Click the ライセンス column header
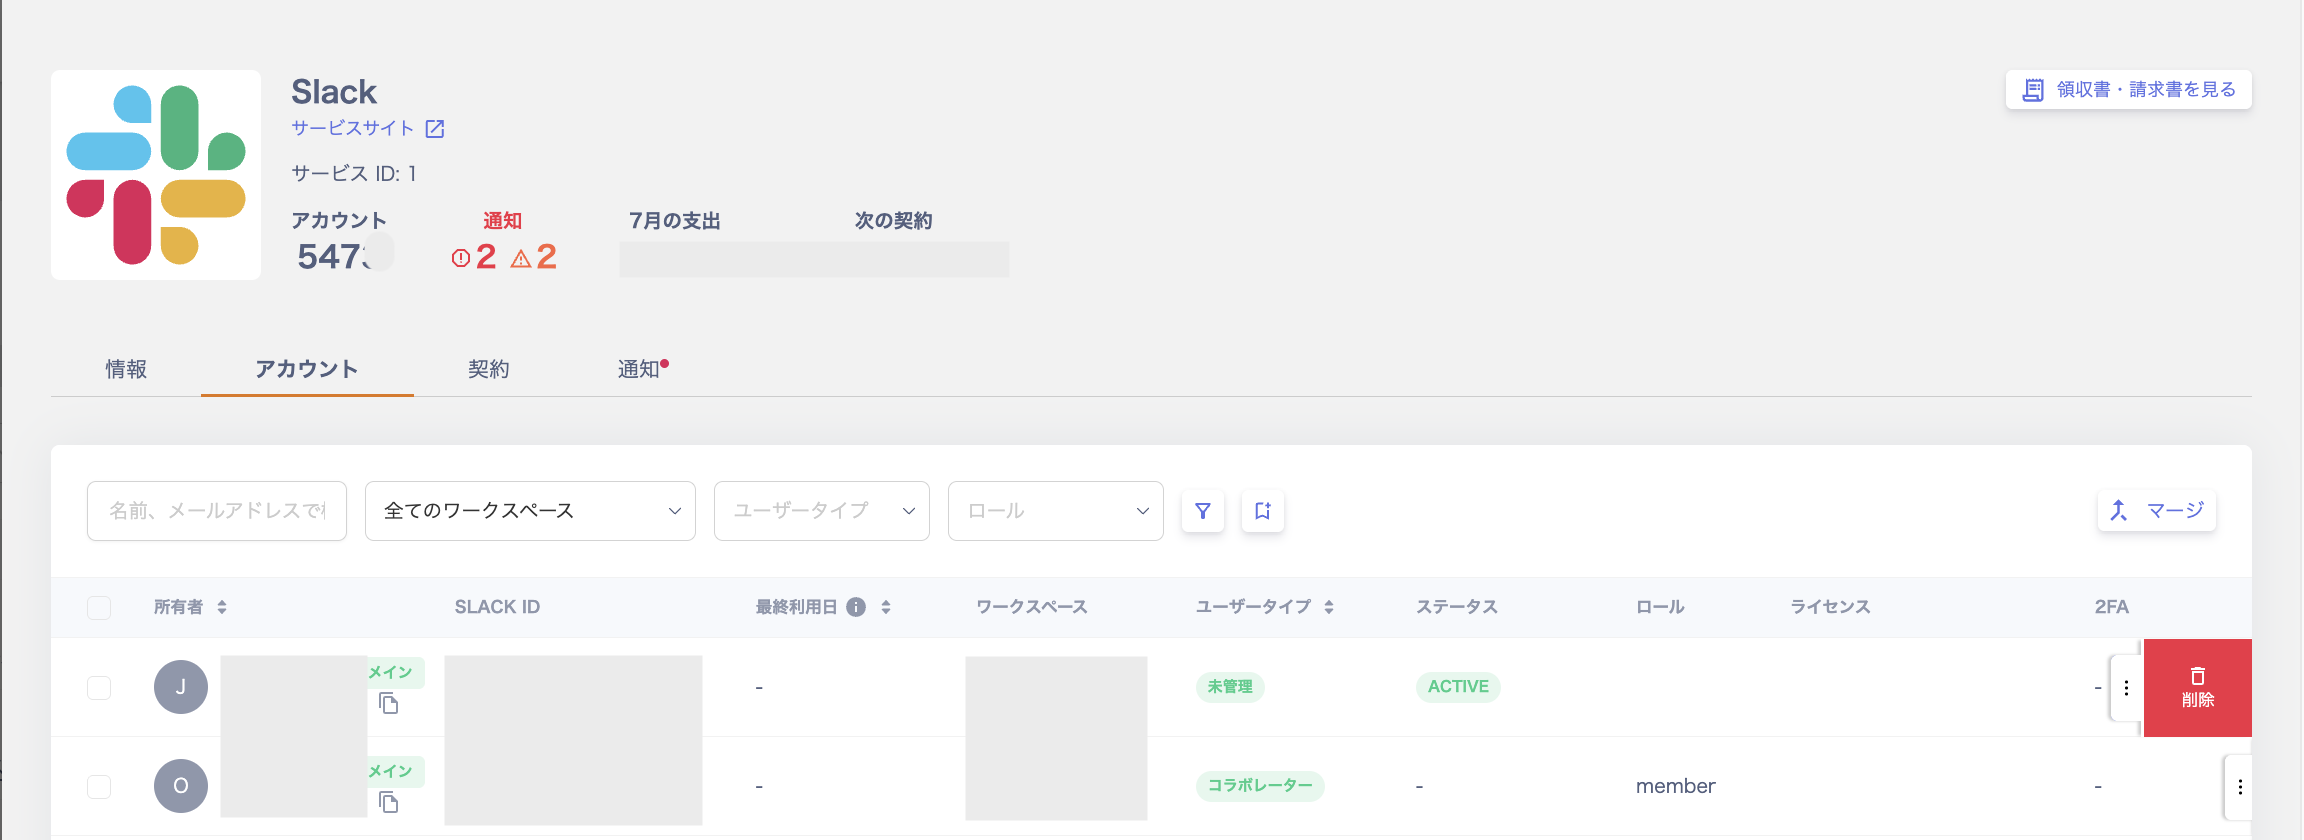This screenshot has height=840, width=2304. pyautogui.click(x=1830, y=607)
